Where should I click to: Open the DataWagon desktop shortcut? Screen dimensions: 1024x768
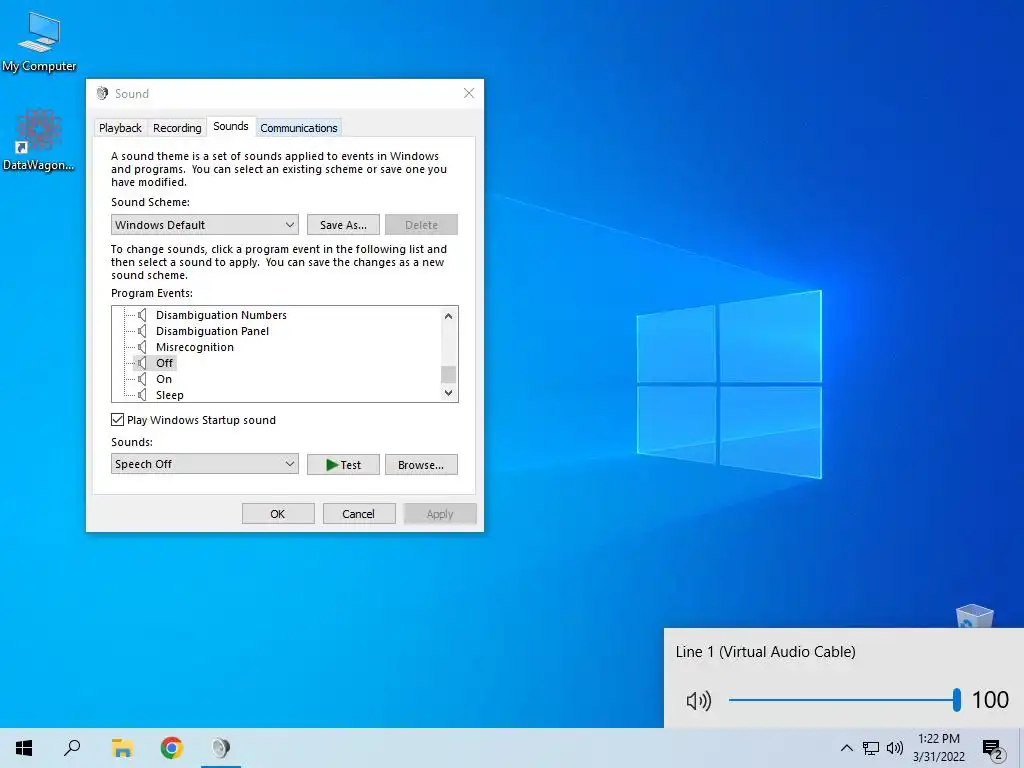(39, 140)
